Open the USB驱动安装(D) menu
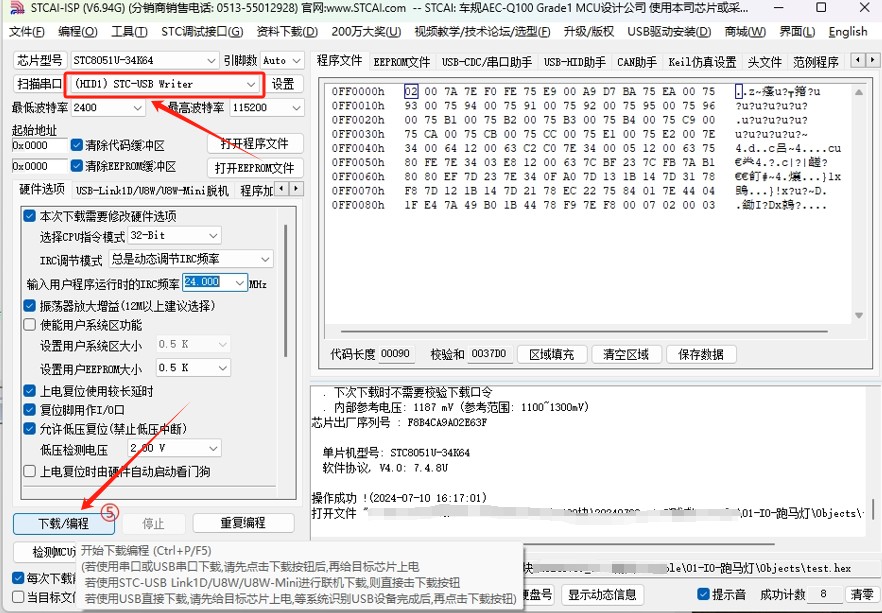Image resolution: width=882 pixels, height=613 pixels. [669, 32]
